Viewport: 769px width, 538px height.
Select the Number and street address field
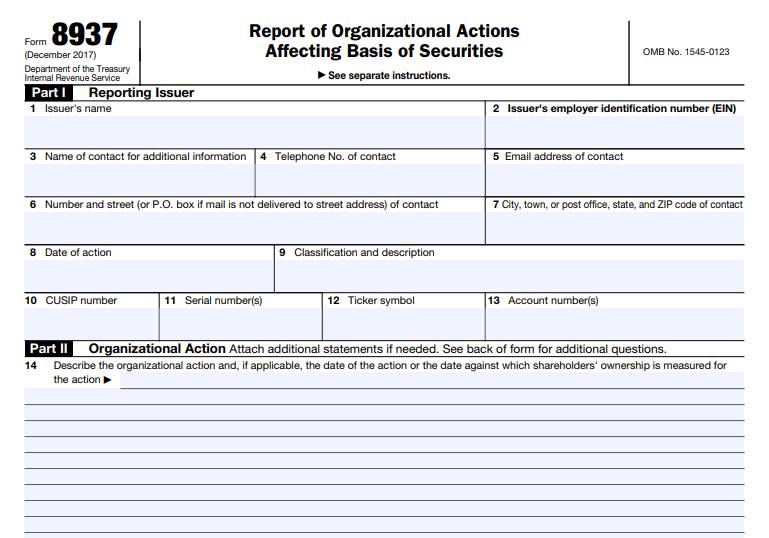(x=254, y=228)
